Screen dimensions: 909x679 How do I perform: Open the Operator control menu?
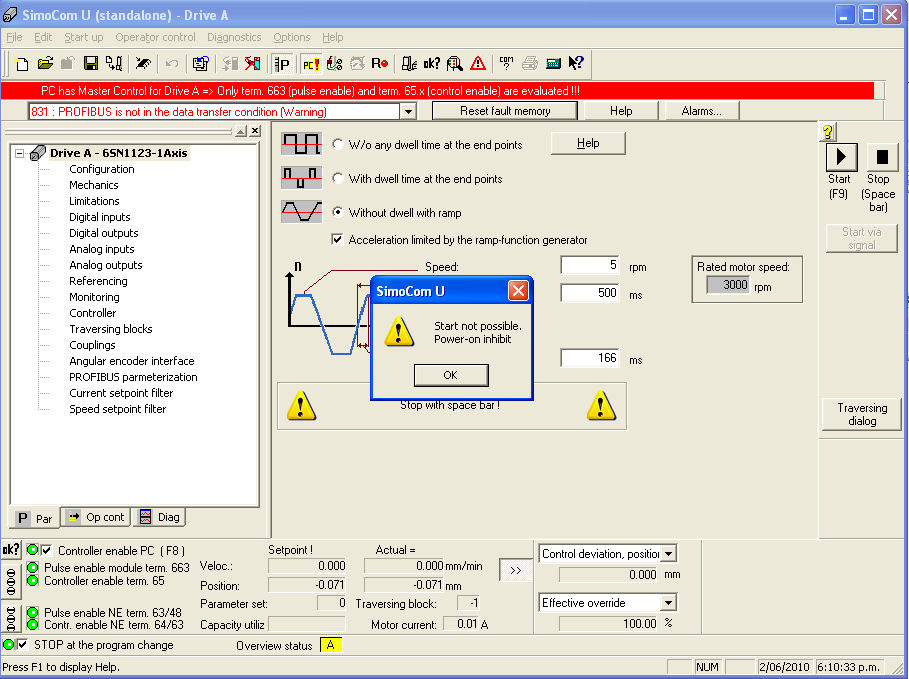point(155,37)
